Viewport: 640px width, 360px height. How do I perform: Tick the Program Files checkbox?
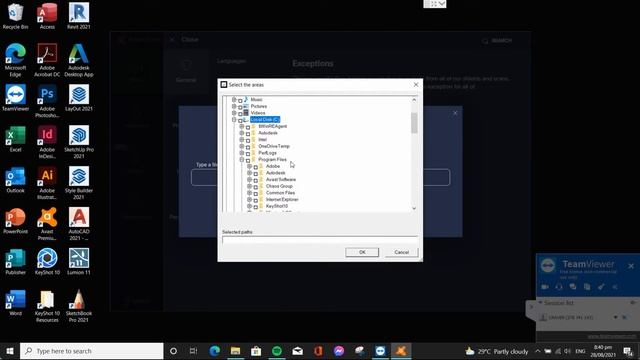pos(248,160)
